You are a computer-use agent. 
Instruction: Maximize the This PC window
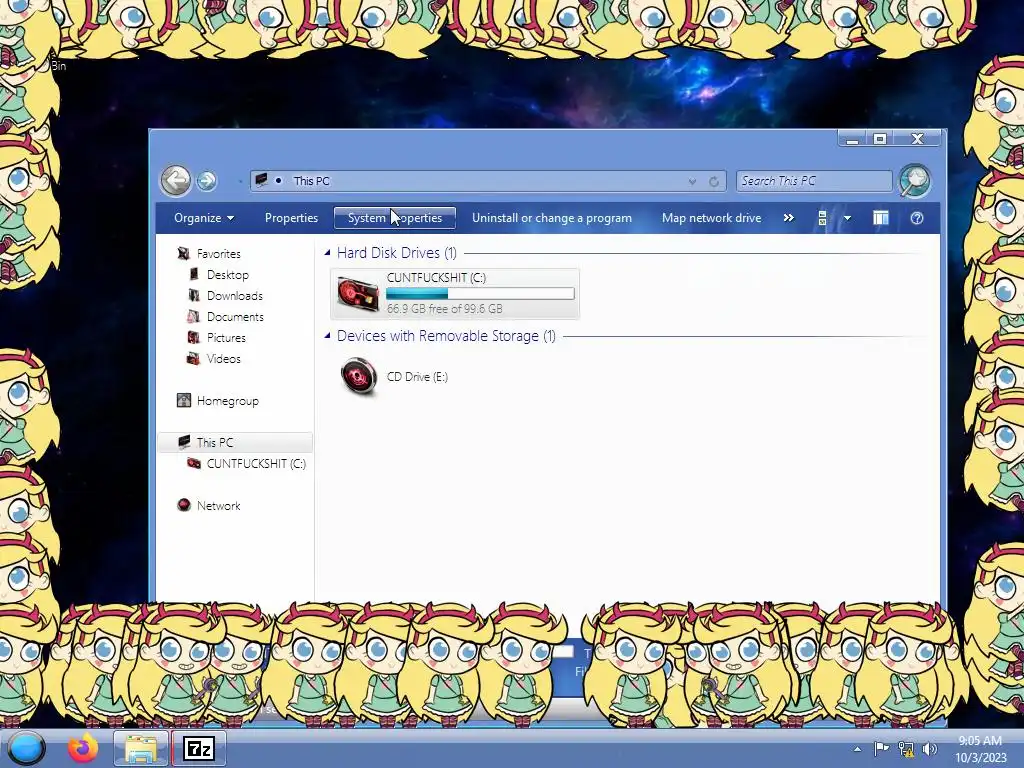880,138
